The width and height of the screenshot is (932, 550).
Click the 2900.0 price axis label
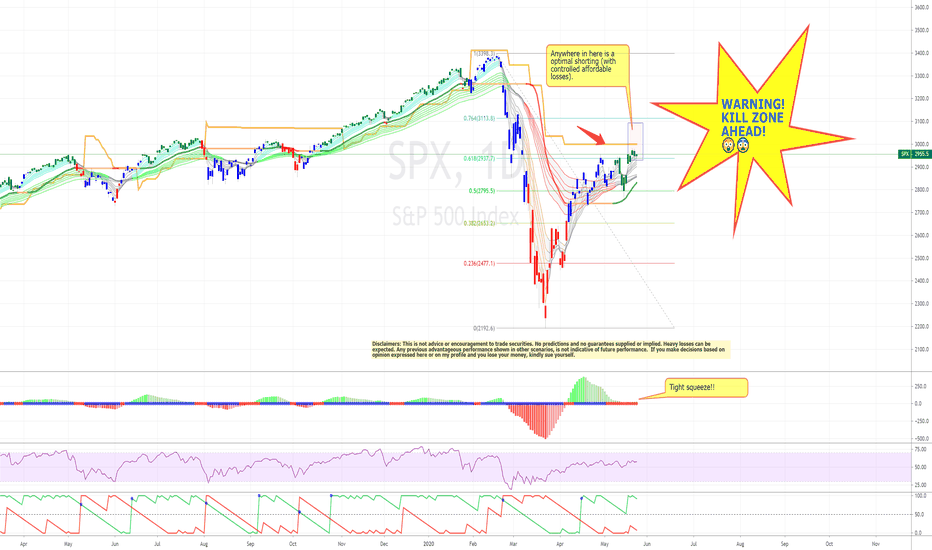921,167
